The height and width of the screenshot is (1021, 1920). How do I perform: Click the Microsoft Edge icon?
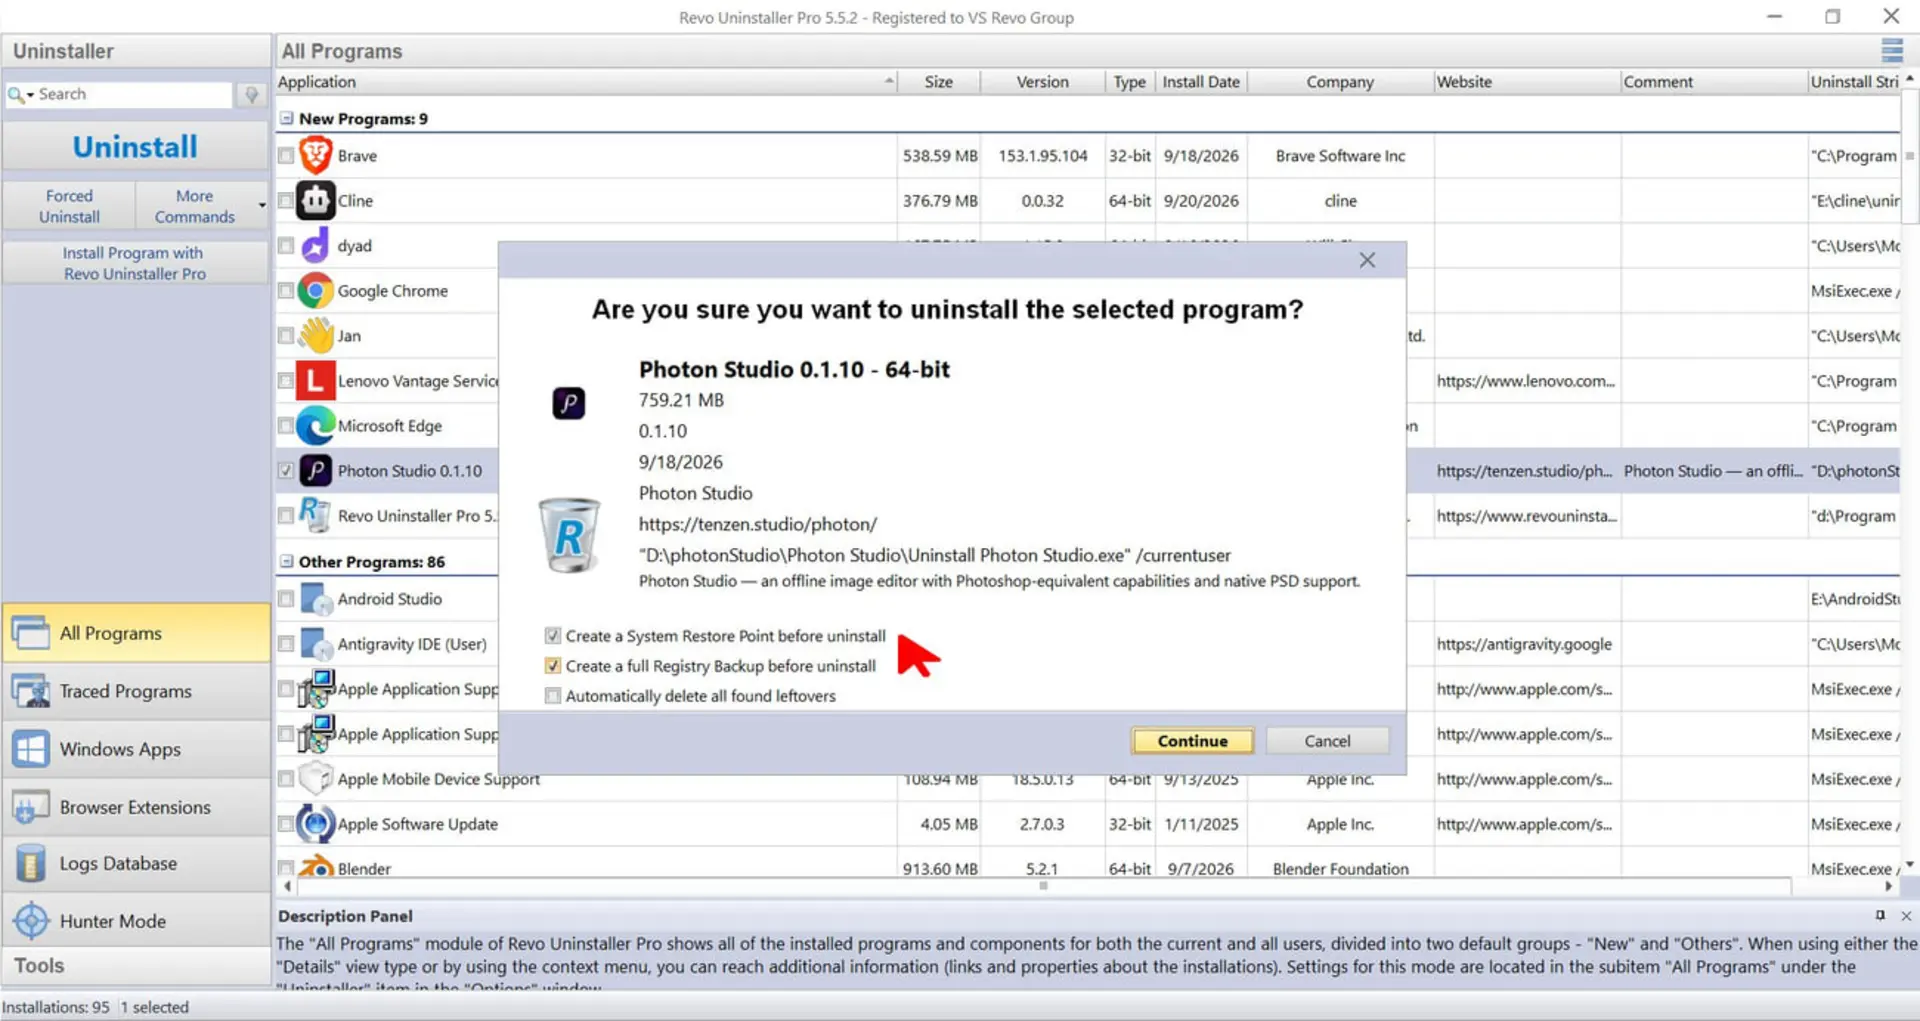tap(315, 426)
